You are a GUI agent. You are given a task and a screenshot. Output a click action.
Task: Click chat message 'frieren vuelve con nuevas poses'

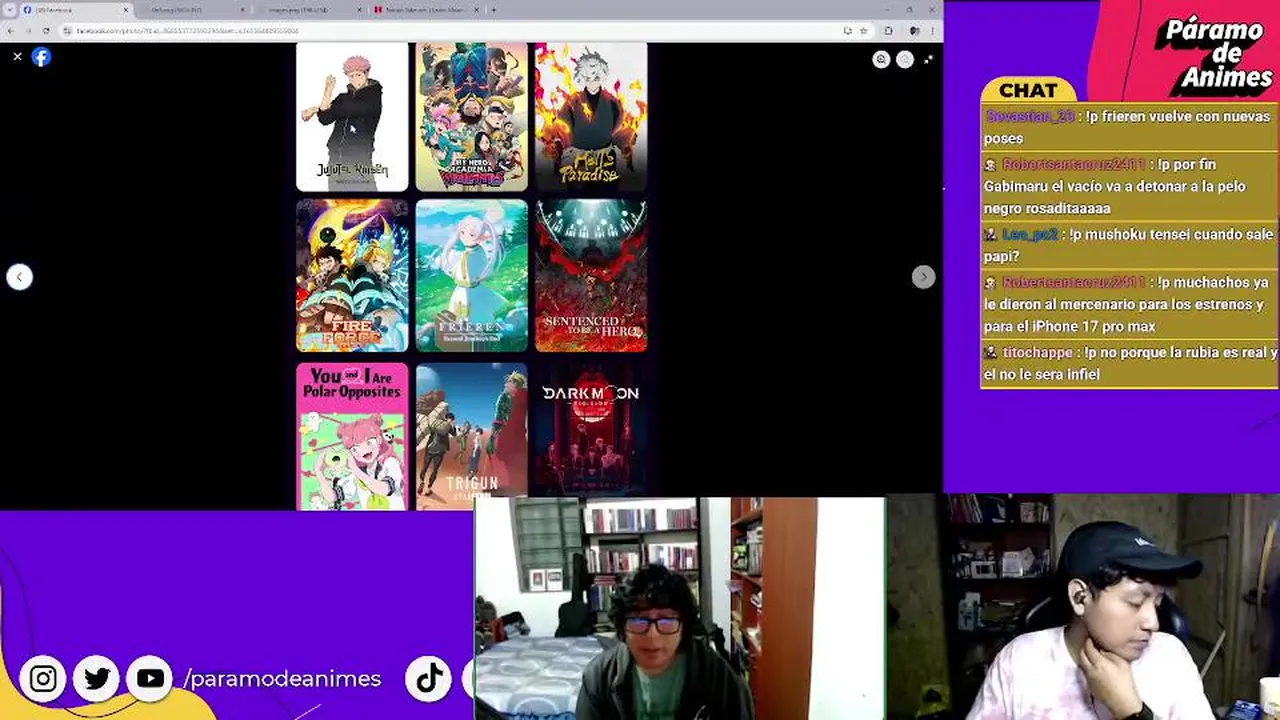pos(1129,127)
